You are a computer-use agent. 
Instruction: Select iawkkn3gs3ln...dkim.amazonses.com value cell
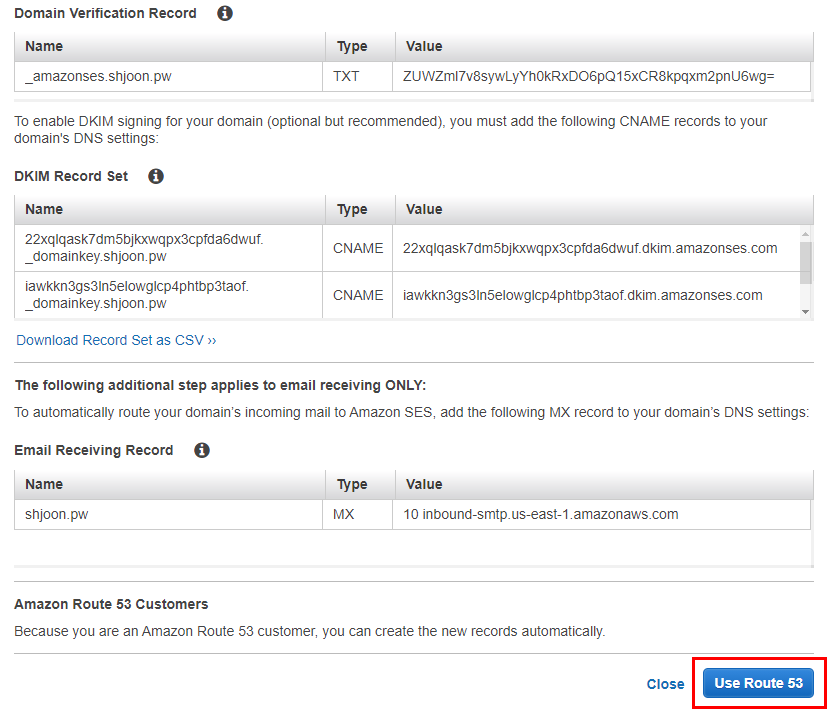coord(596,295)
